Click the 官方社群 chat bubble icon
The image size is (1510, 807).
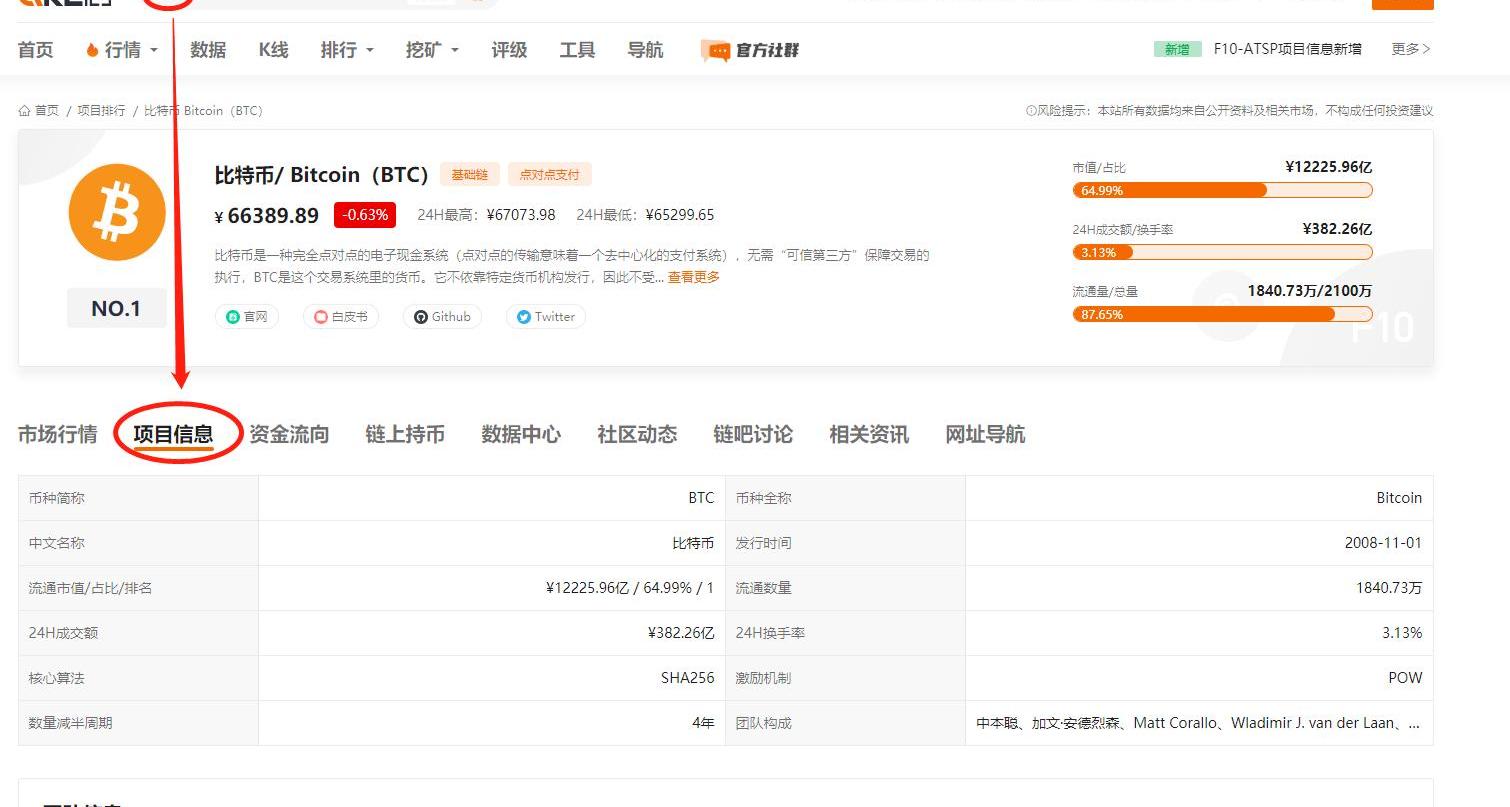[715, 50]
